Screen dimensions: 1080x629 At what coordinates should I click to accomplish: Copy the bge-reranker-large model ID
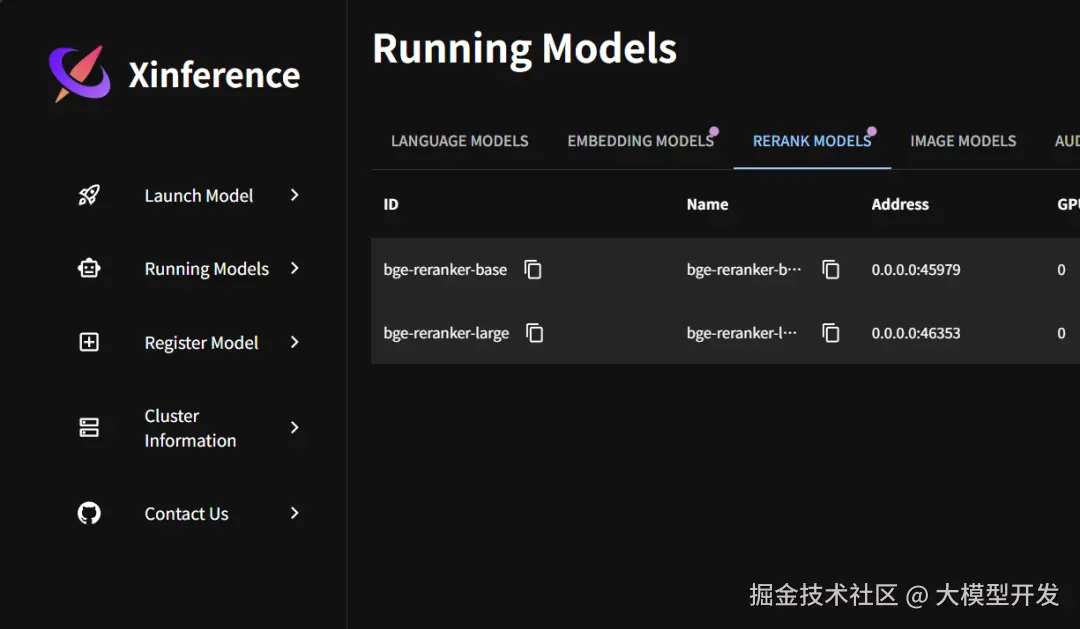tap(535, 333)
